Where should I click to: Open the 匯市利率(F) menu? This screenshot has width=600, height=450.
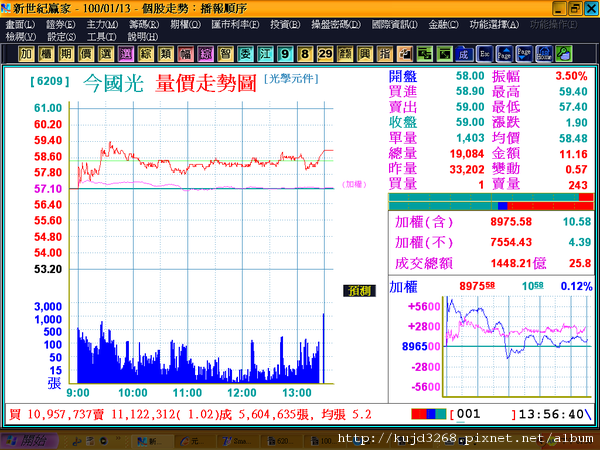point(235,24)
